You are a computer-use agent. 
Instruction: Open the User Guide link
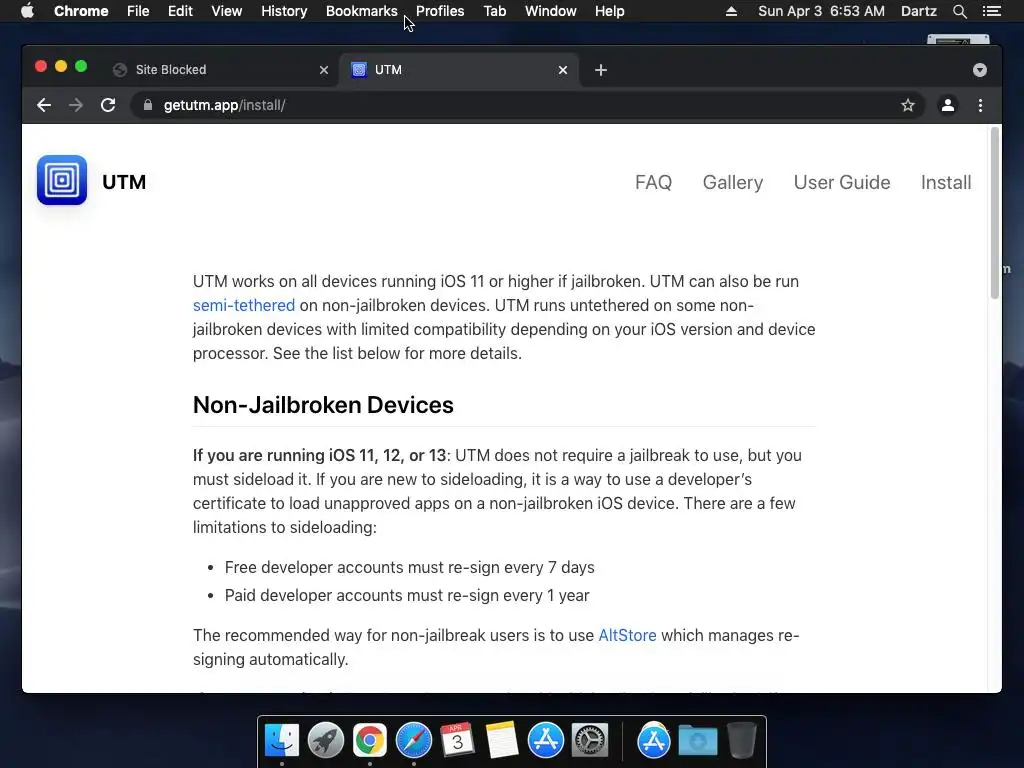pyautogui.click(x=842, y=182)
